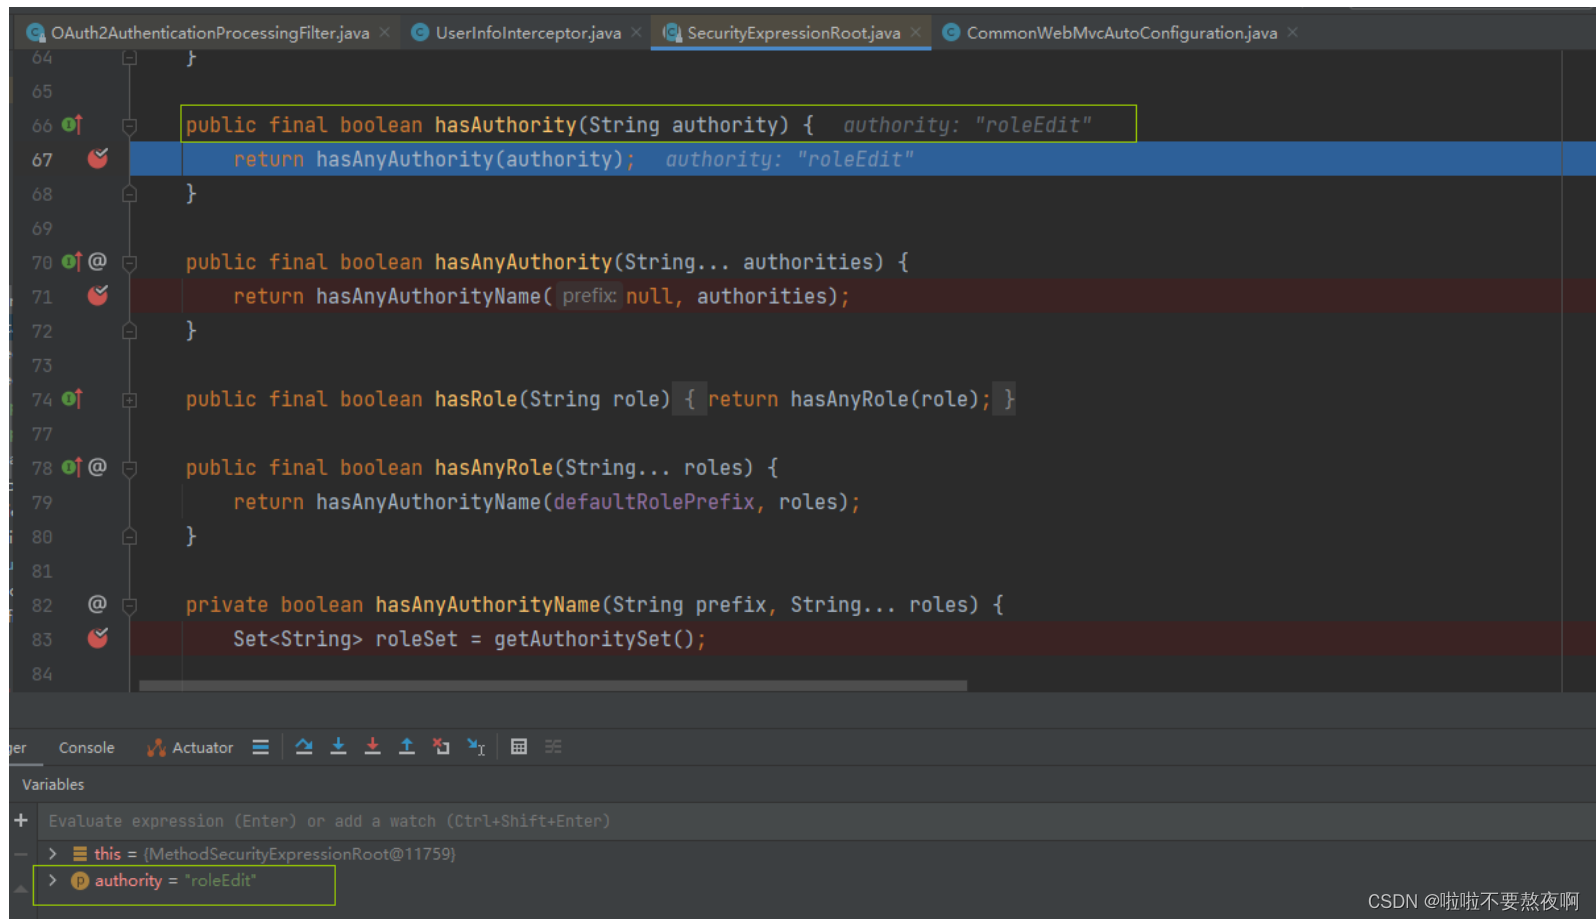
Task: Remove watch with minus icon
Action: pyautogui.click(x=20, y=854)
